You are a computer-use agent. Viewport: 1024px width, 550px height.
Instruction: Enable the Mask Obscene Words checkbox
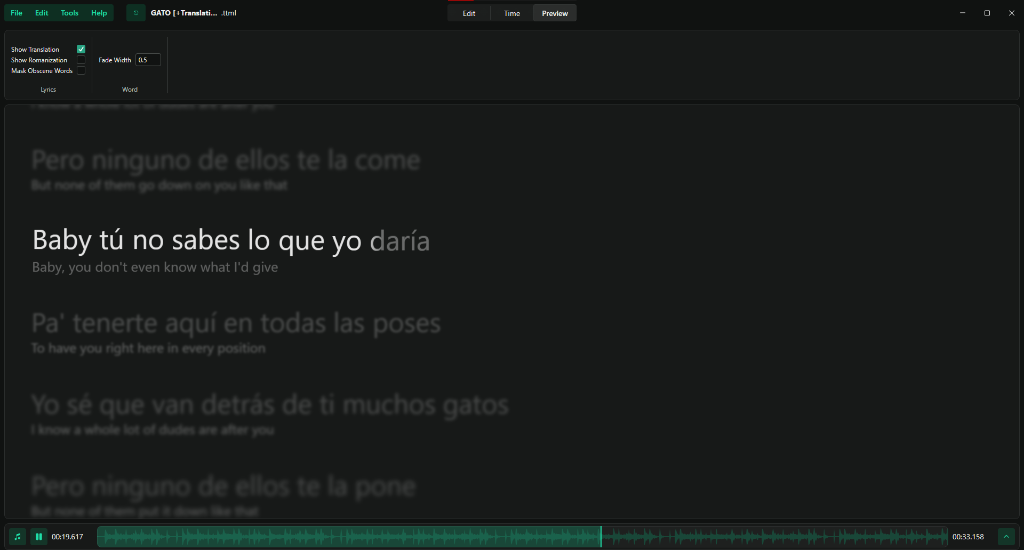click(x=81, y=71)
